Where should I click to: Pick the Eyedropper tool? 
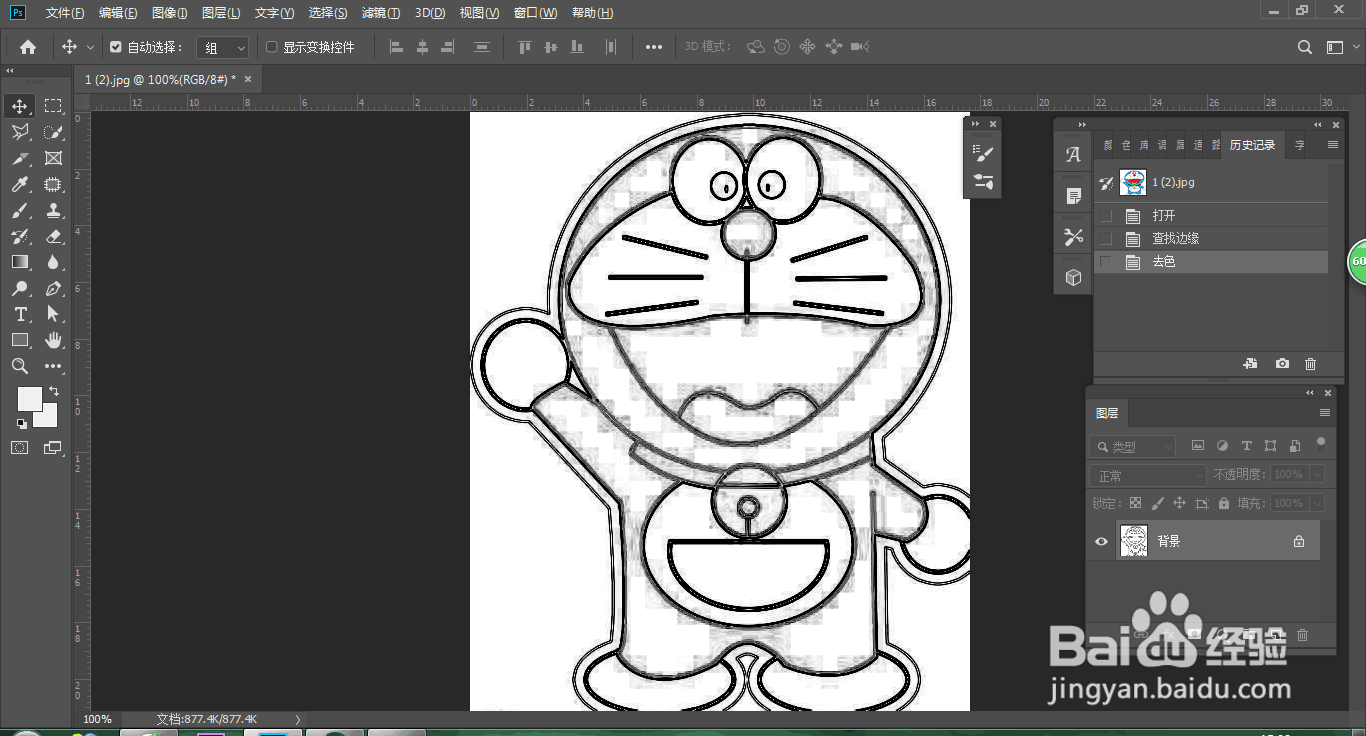[x=20, y=184]
